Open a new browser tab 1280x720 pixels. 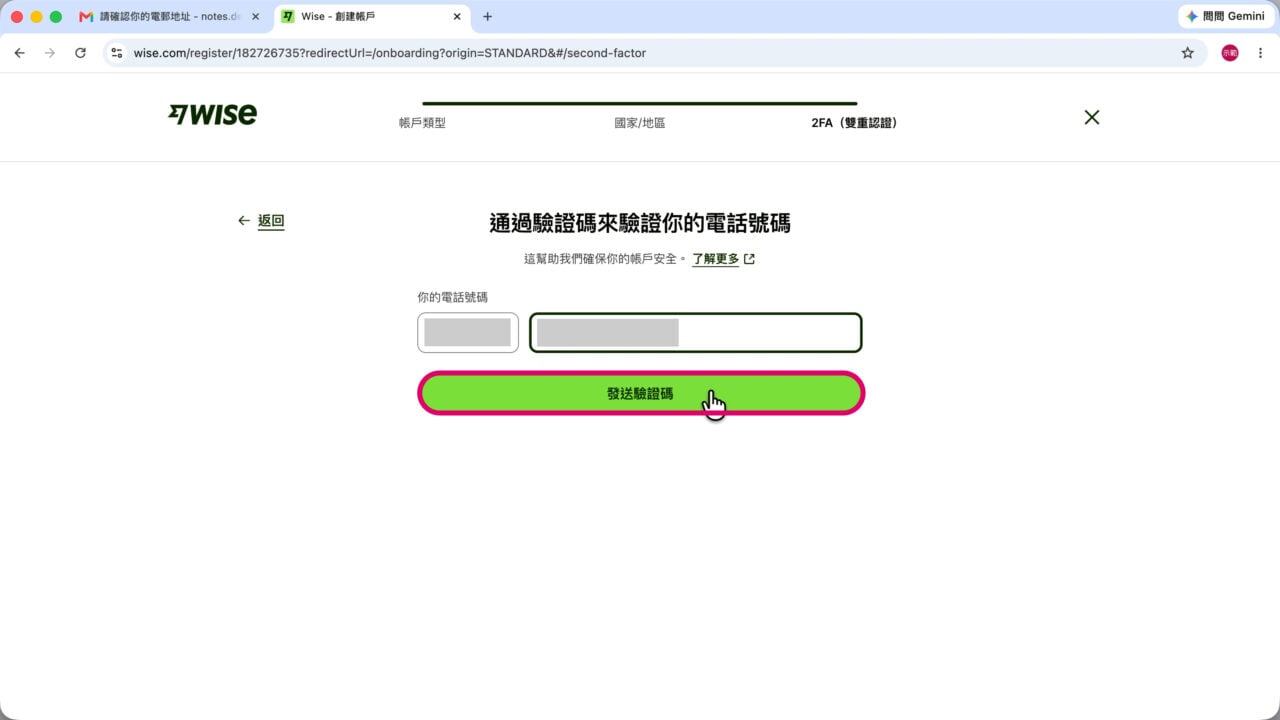[x=488, y=17]
